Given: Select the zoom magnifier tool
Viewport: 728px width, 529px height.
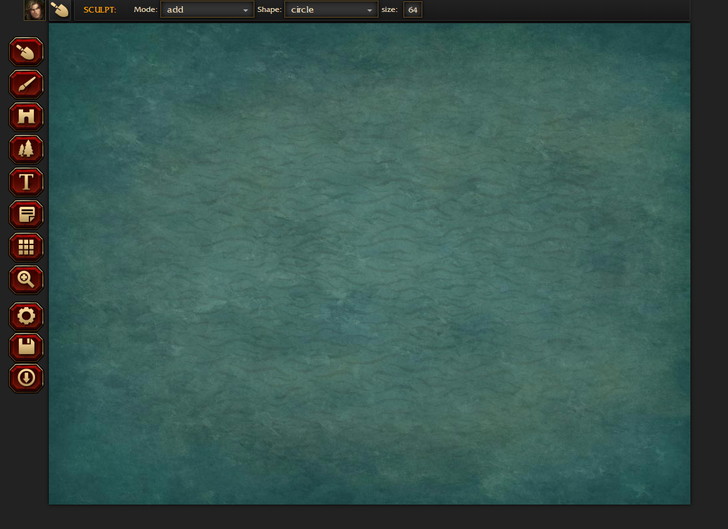Looking at the screenshot, I should click(26, 279).
